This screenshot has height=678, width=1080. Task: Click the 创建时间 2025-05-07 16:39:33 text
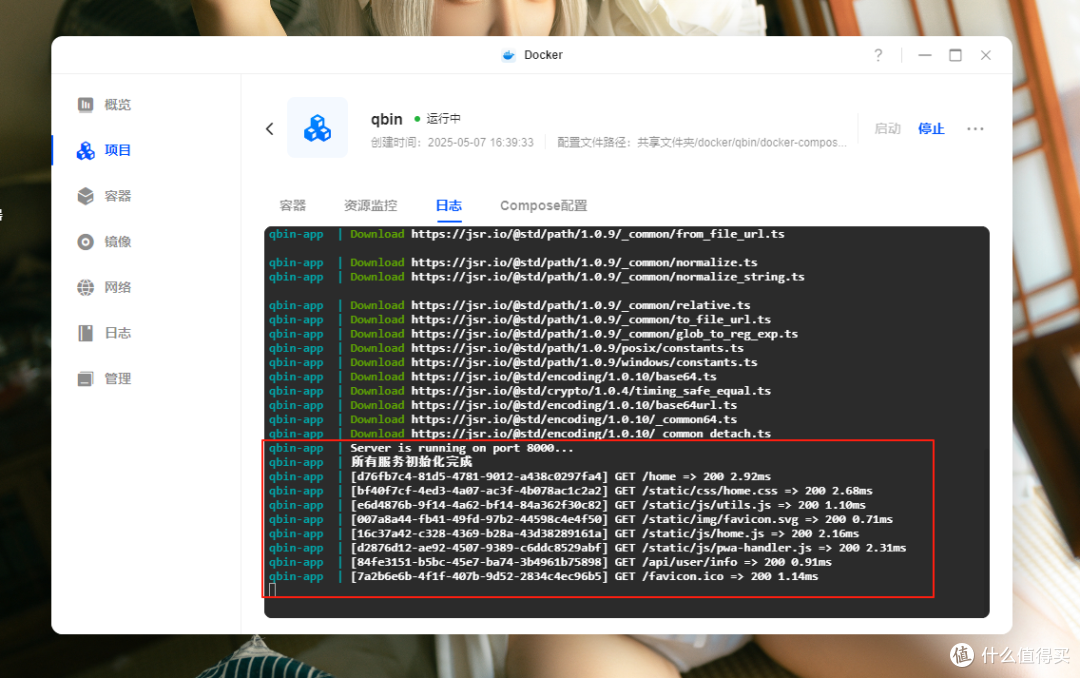[452, 143]
